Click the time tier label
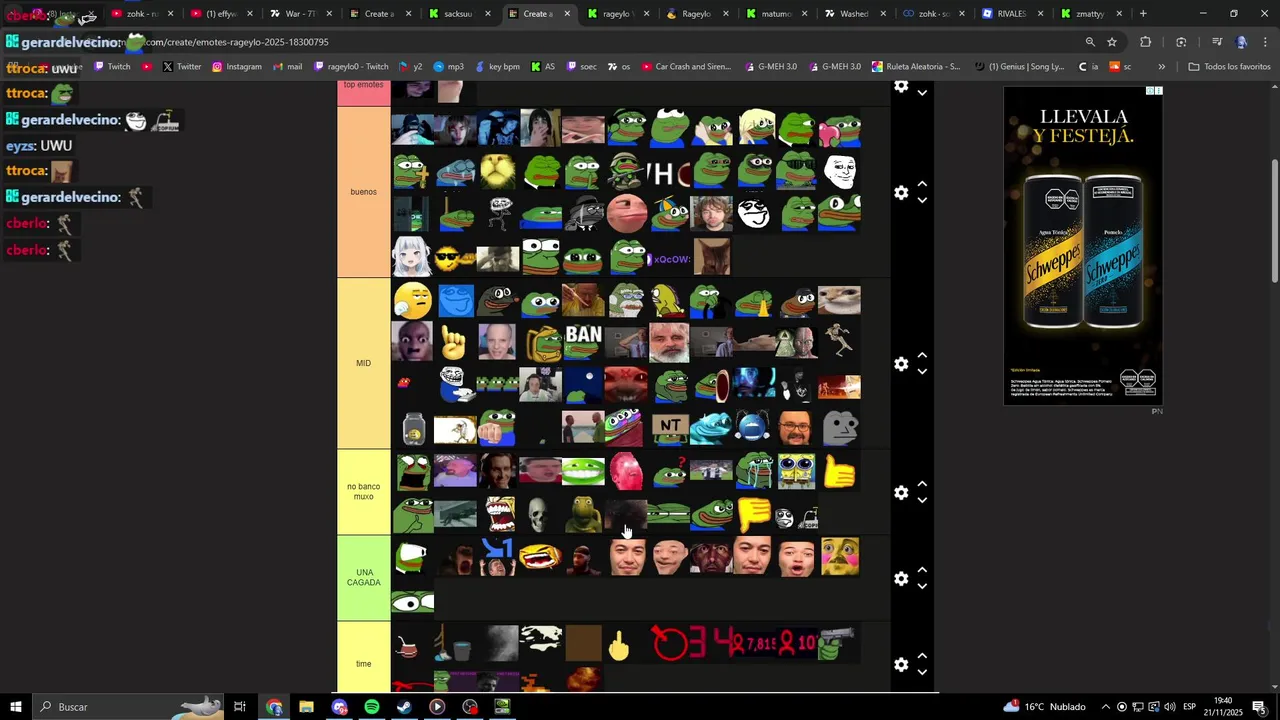This screenshot has height=720, width=1280. pyautogui.click(x=363, y=664)
